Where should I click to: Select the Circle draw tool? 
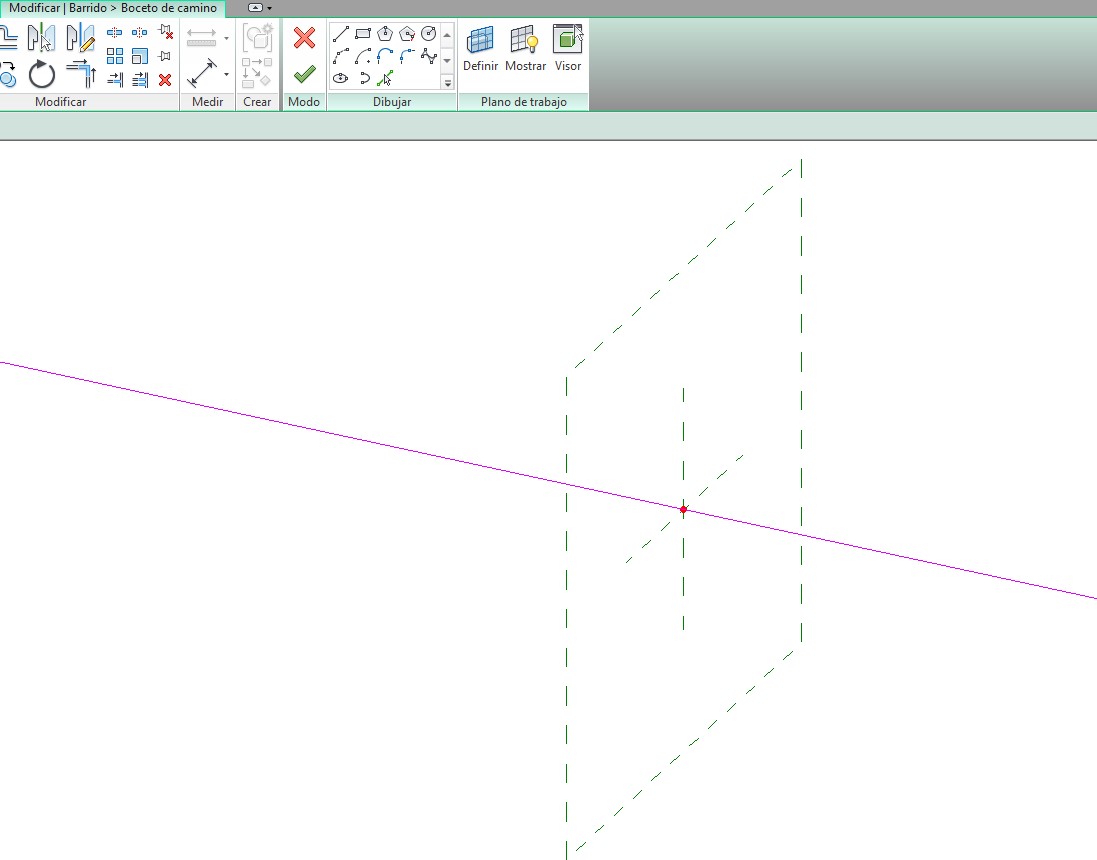tap(429, 34)
